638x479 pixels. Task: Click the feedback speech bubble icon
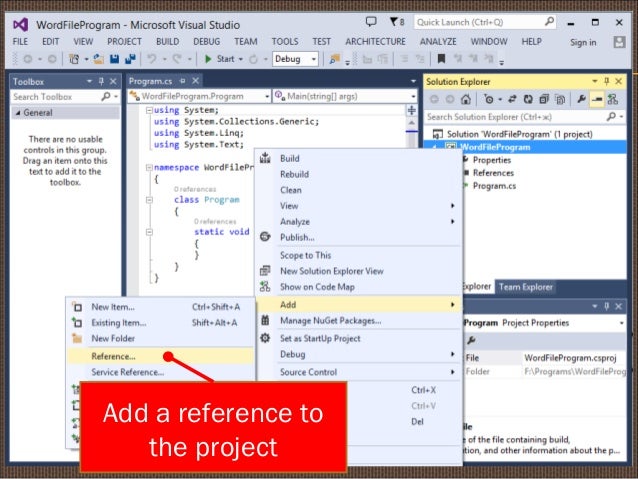click(x=372, y=21)
